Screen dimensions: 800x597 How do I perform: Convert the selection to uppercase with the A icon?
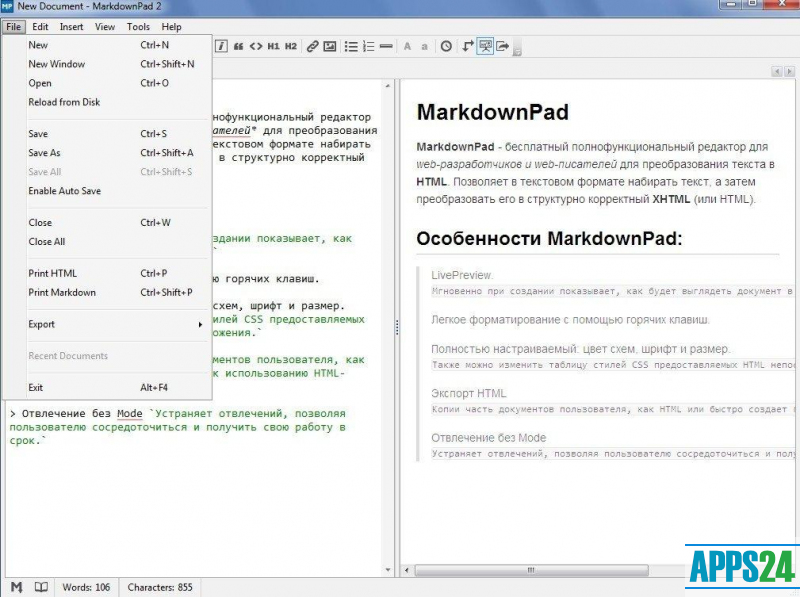click(x=407, y=46)
